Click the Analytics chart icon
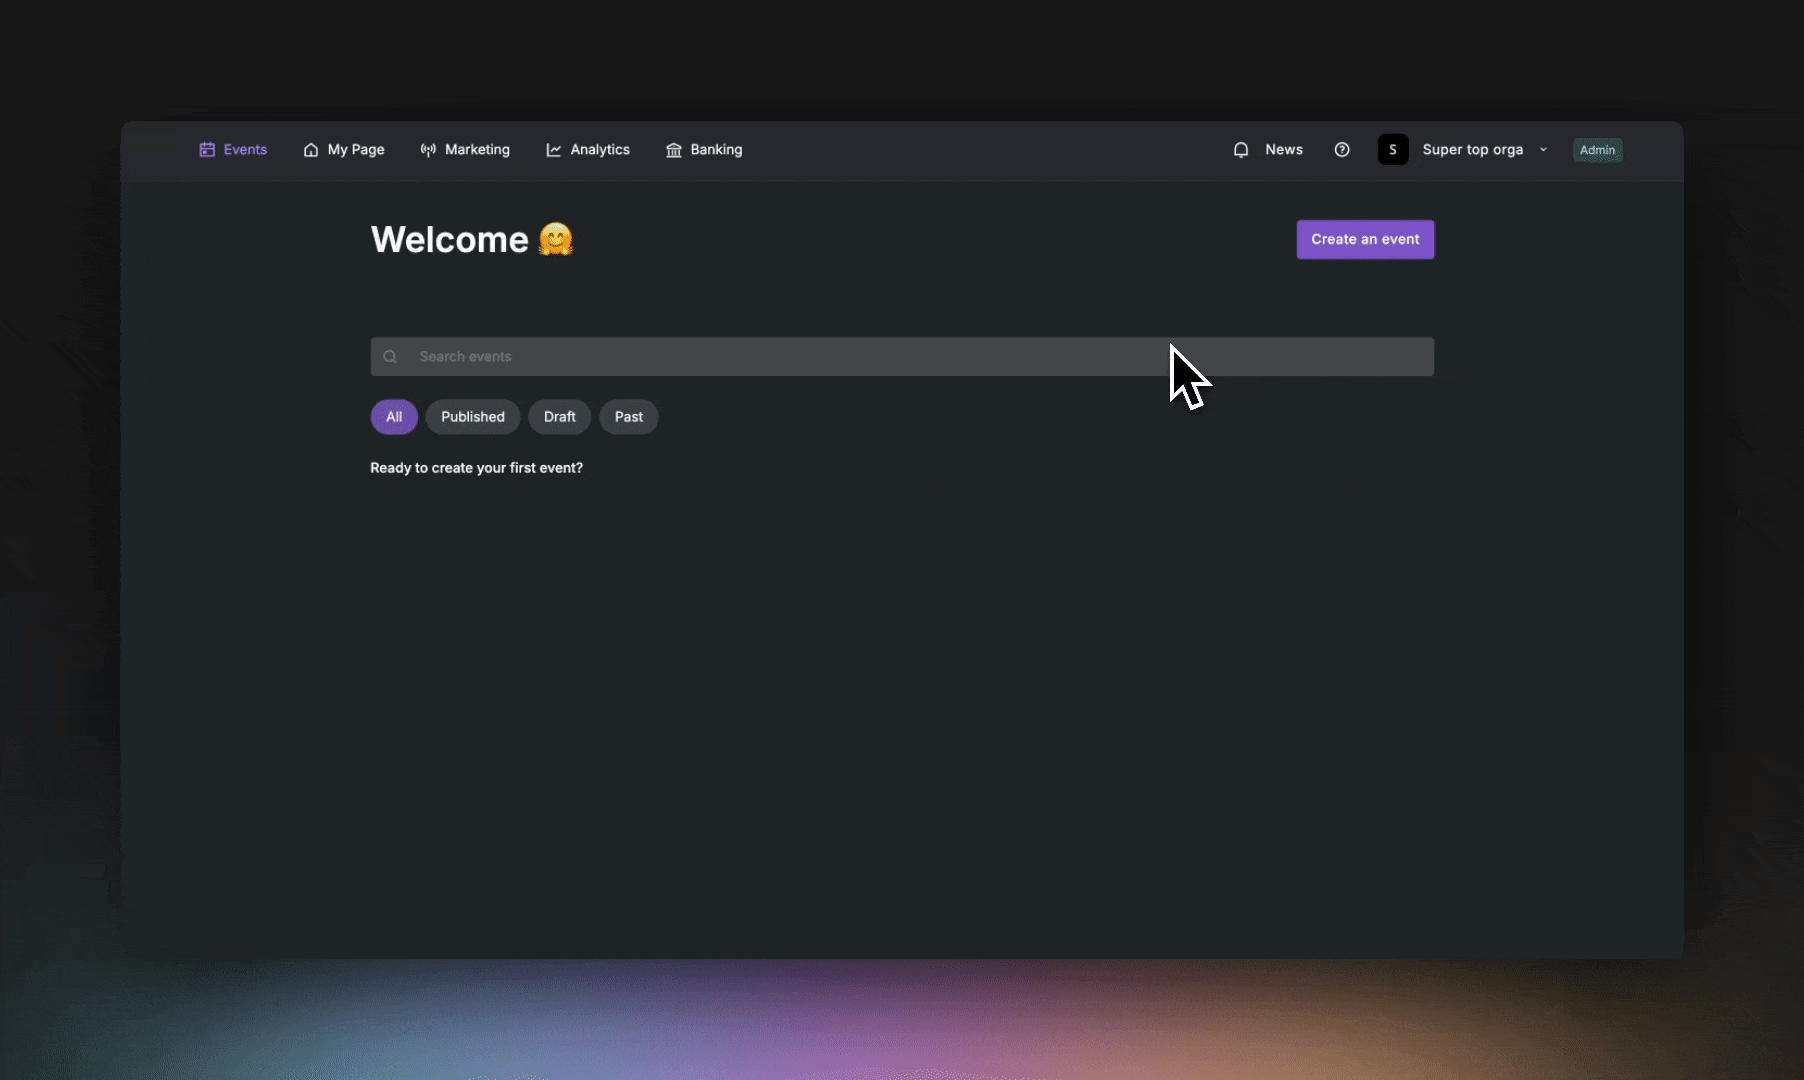Image resolution: width=1804 pixels, height=1080 pixels. (x=554, y=150)
